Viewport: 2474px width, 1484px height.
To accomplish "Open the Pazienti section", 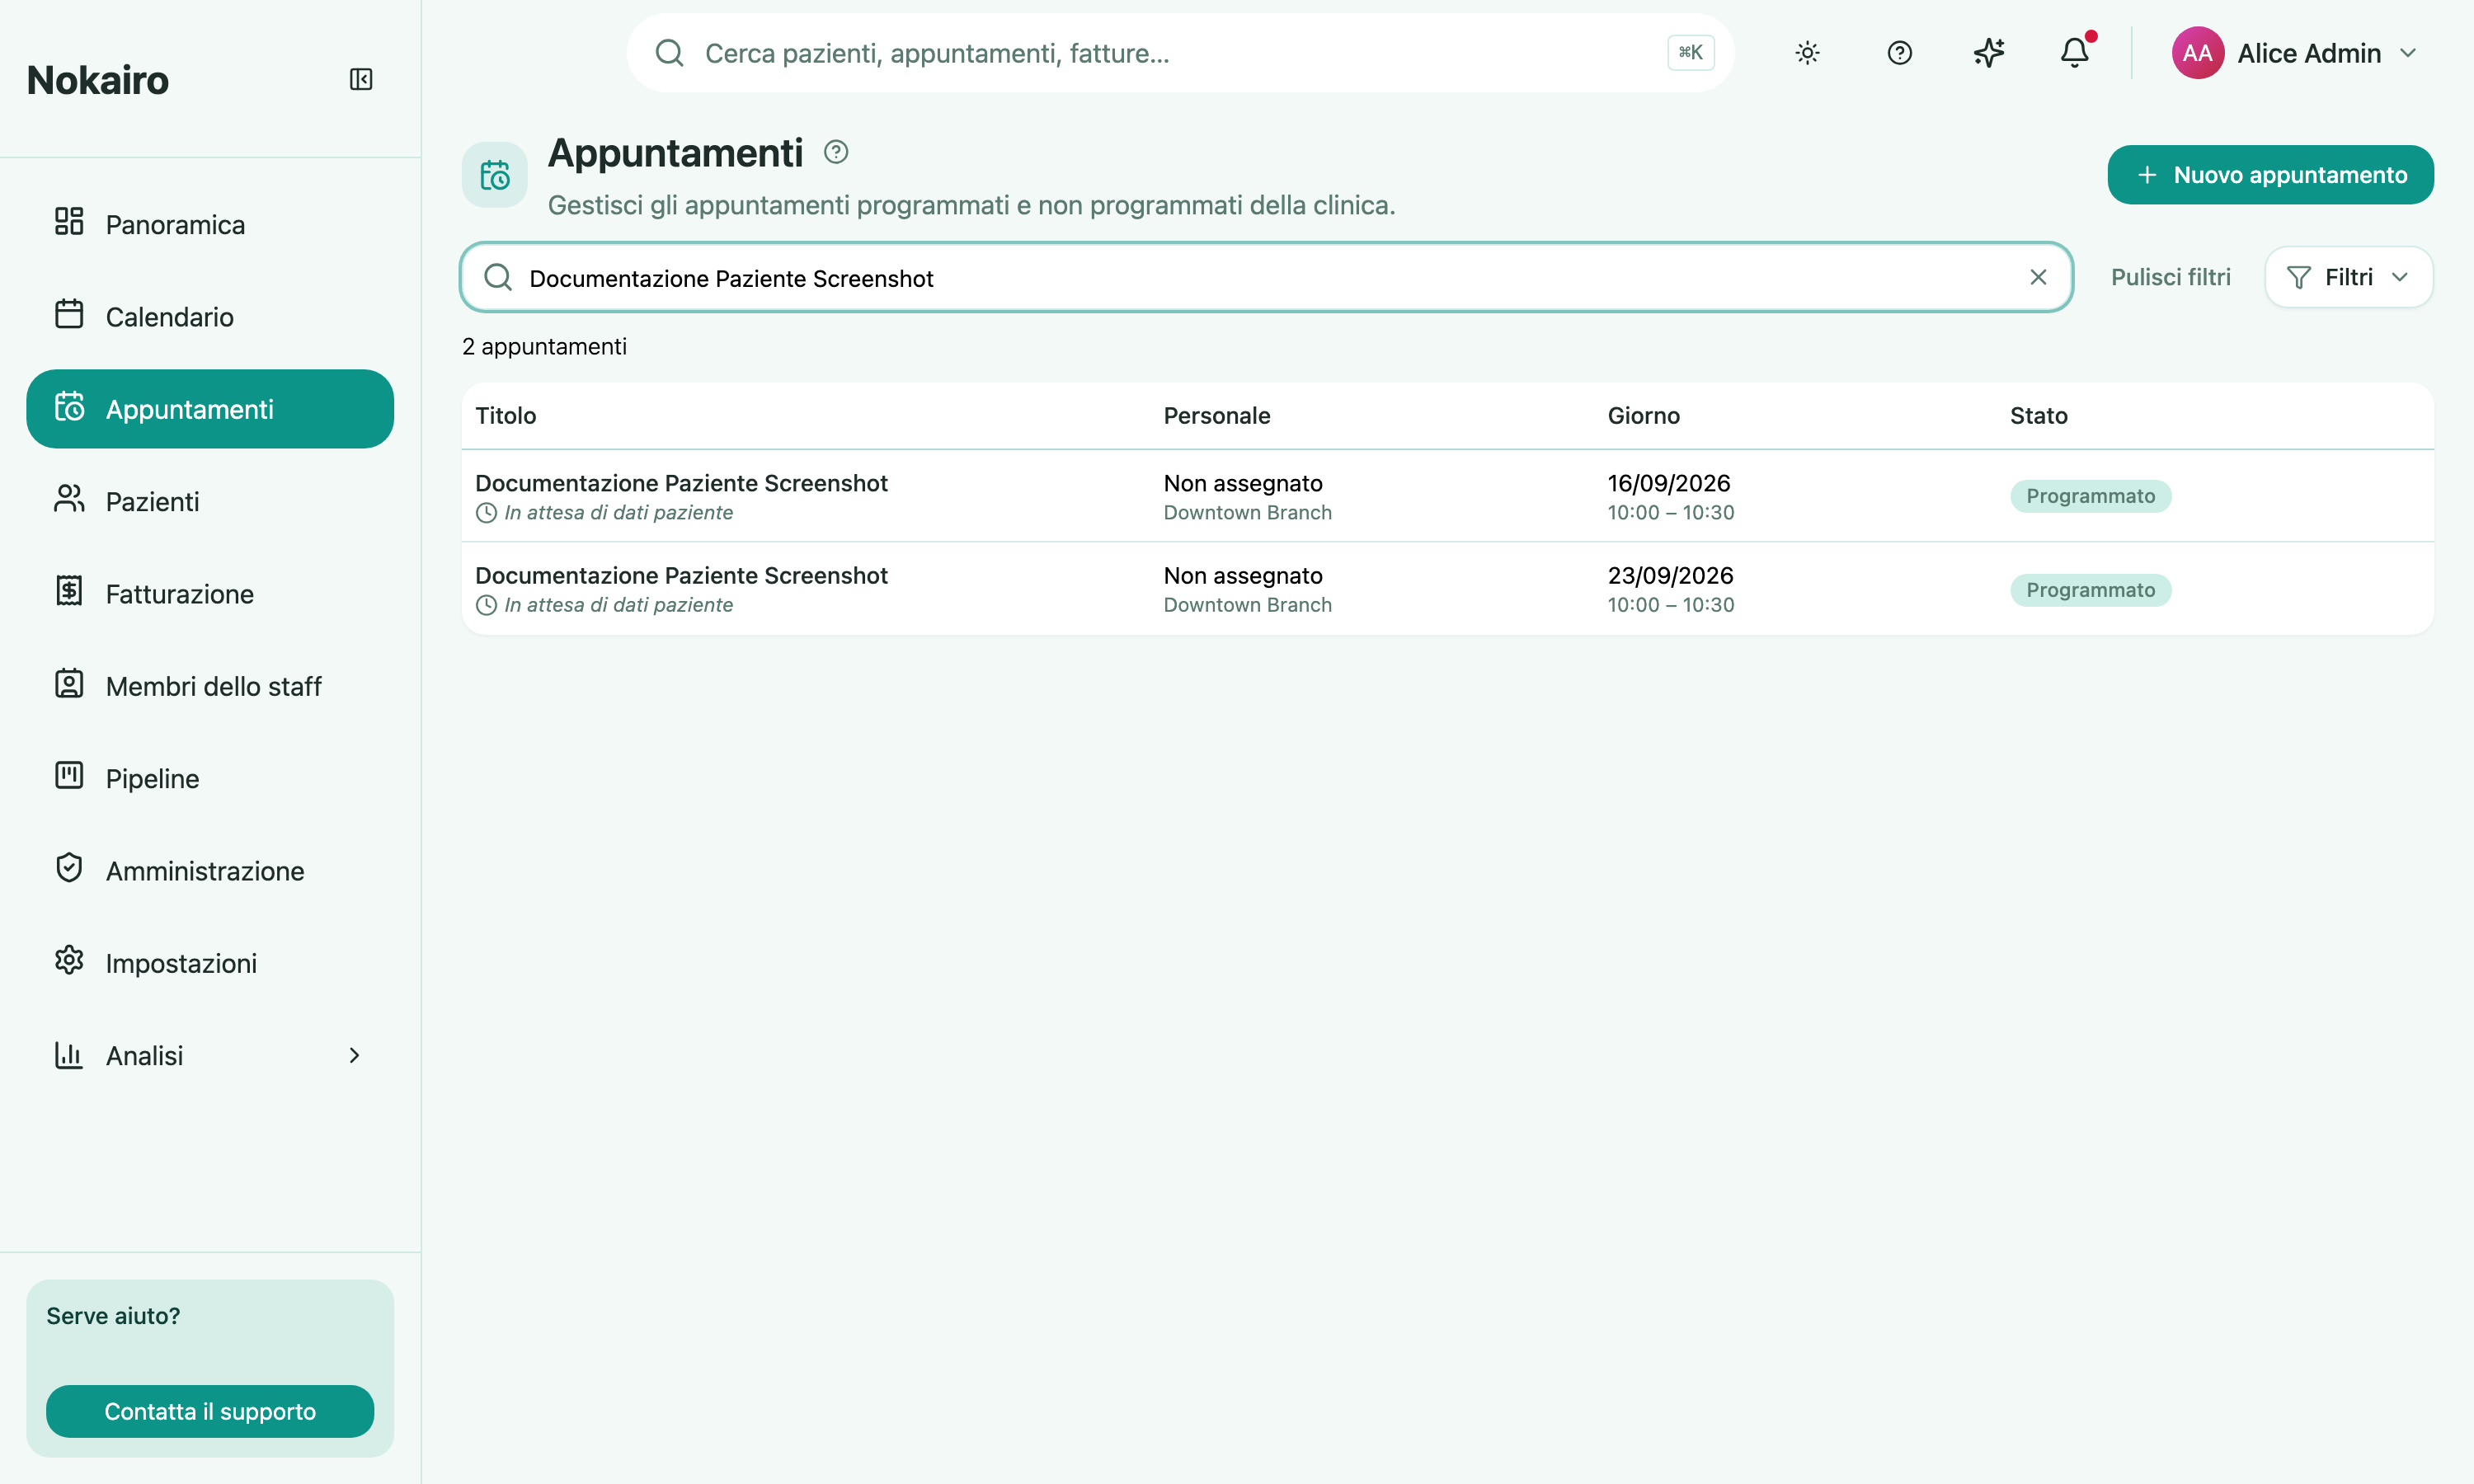I will point(210,501).
